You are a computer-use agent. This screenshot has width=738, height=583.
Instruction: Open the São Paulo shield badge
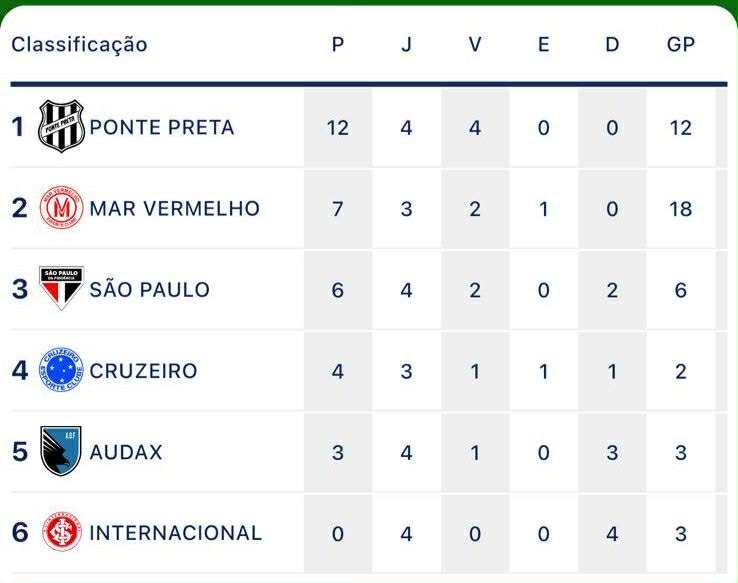point(61,288)
